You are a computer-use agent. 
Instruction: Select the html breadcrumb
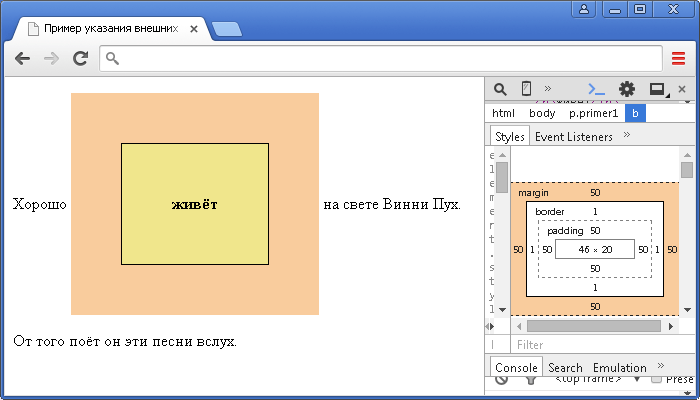tap(503, 113)
